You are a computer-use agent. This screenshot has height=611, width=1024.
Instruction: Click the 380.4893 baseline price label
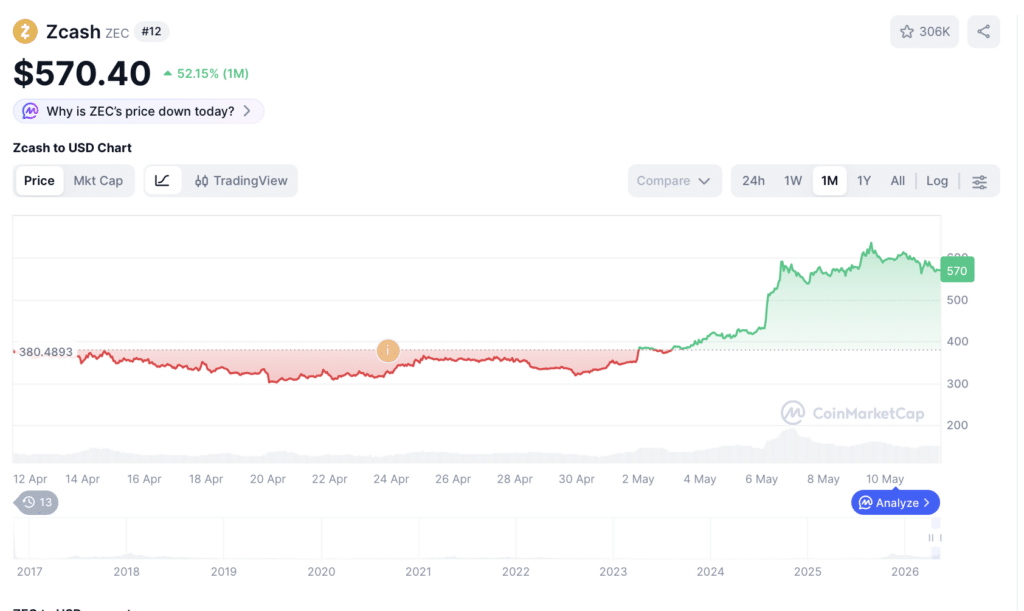coord(45,352)
